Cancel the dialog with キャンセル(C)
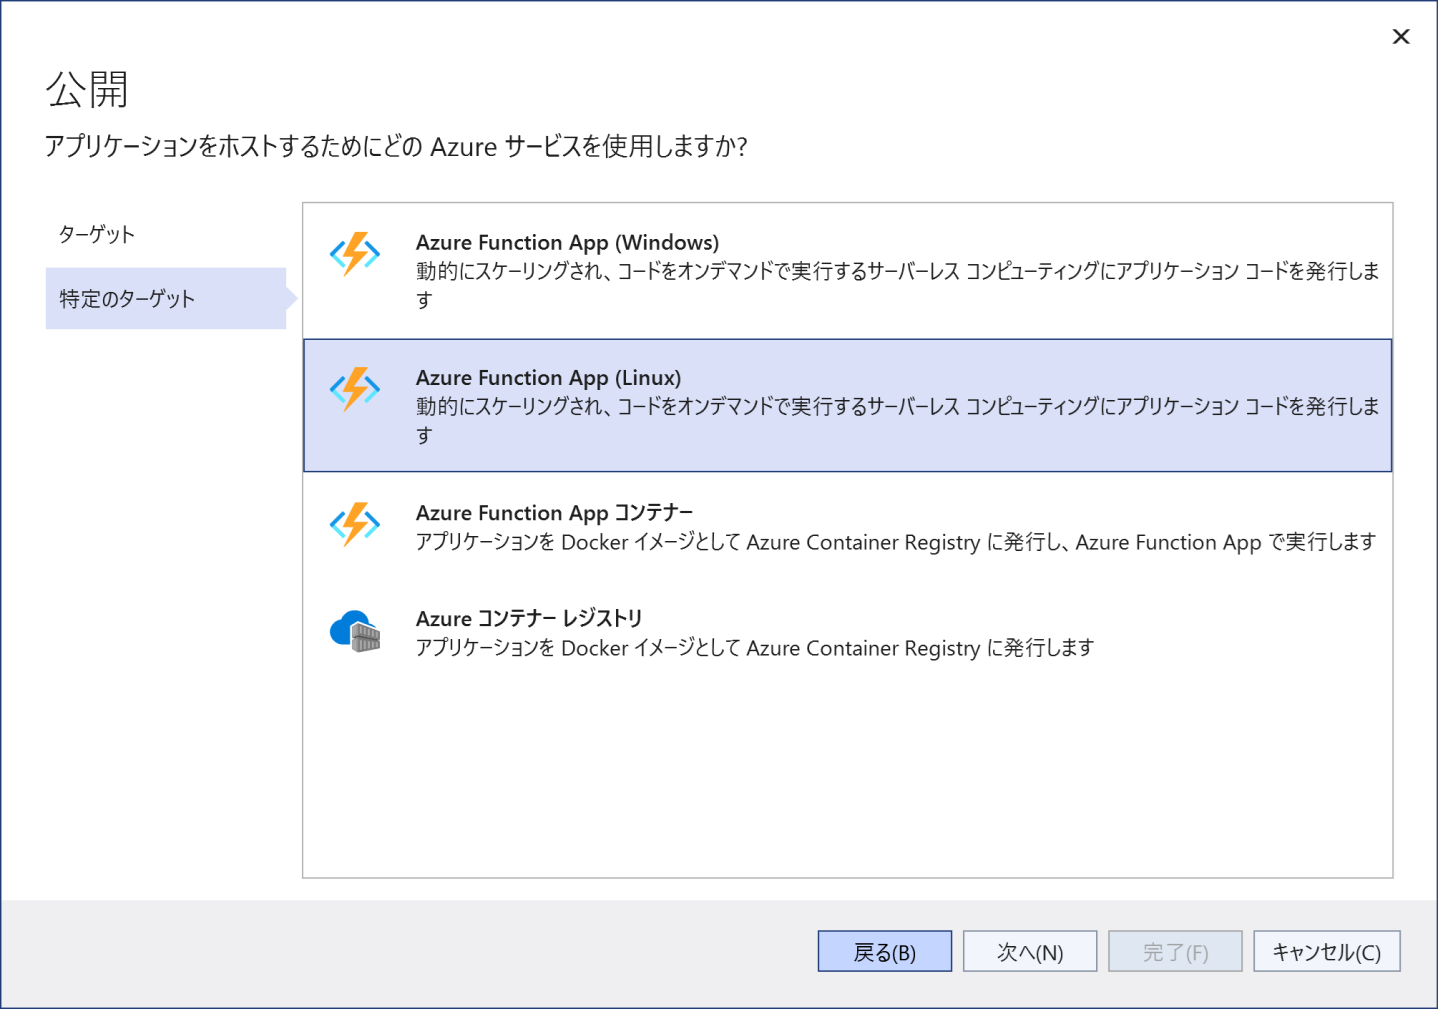1438x1009 pixels. coord(1327,951)
